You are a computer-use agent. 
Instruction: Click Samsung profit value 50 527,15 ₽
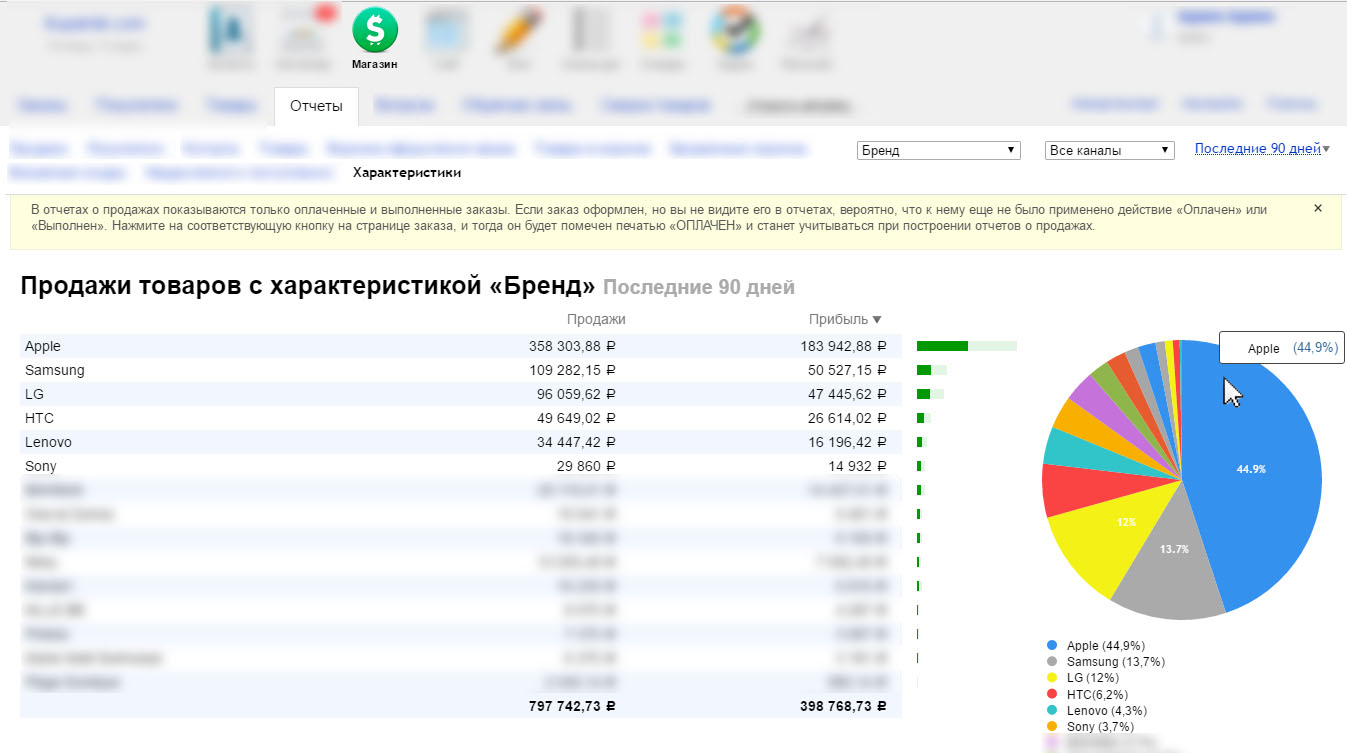[847, 370]
